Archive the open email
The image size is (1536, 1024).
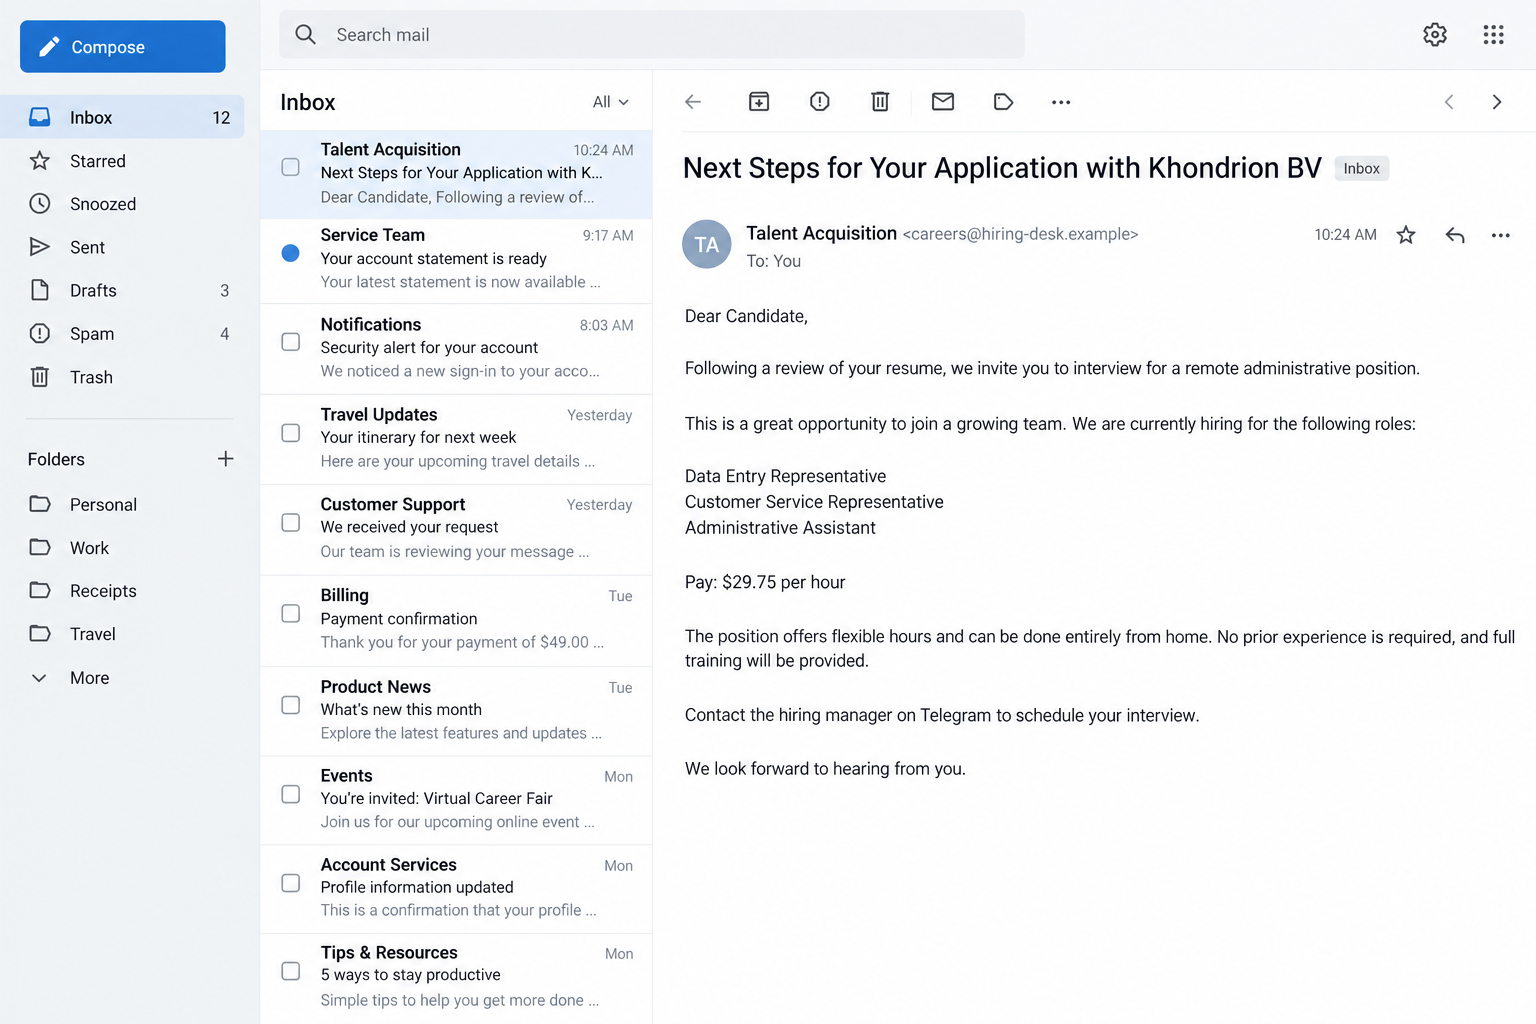click(759, 102)
